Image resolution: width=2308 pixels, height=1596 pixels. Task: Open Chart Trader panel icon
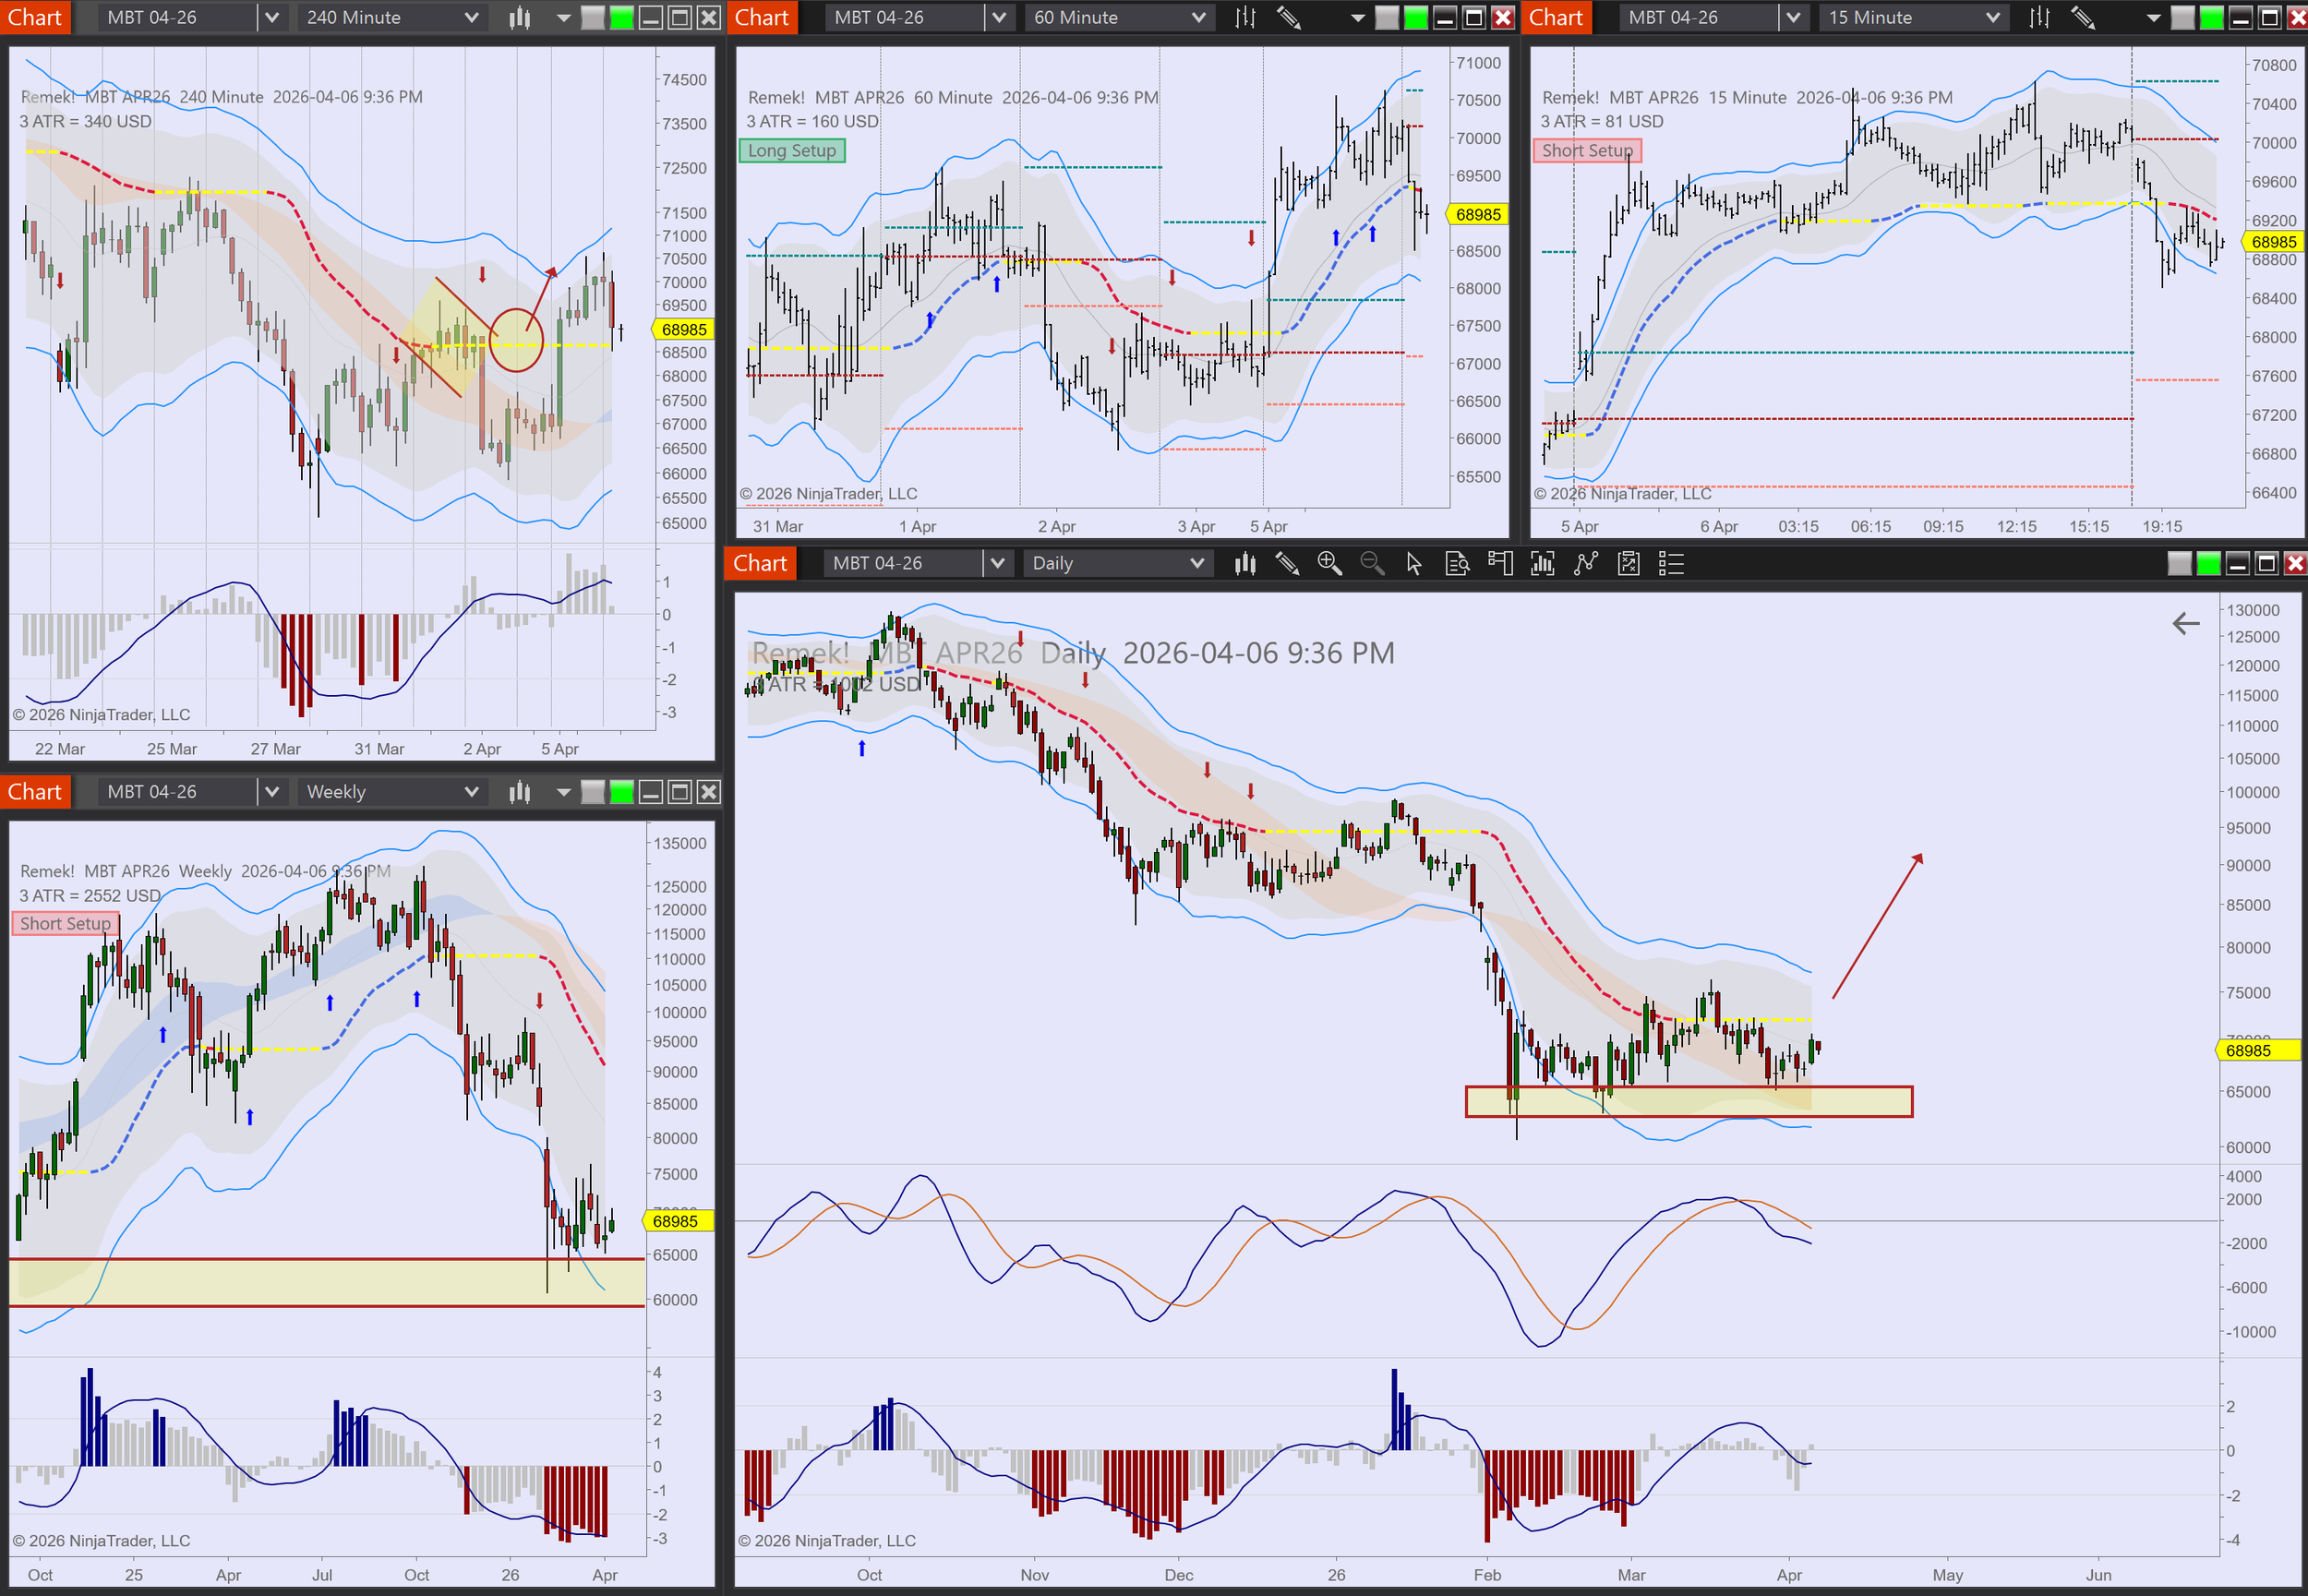click(1500, 564)
